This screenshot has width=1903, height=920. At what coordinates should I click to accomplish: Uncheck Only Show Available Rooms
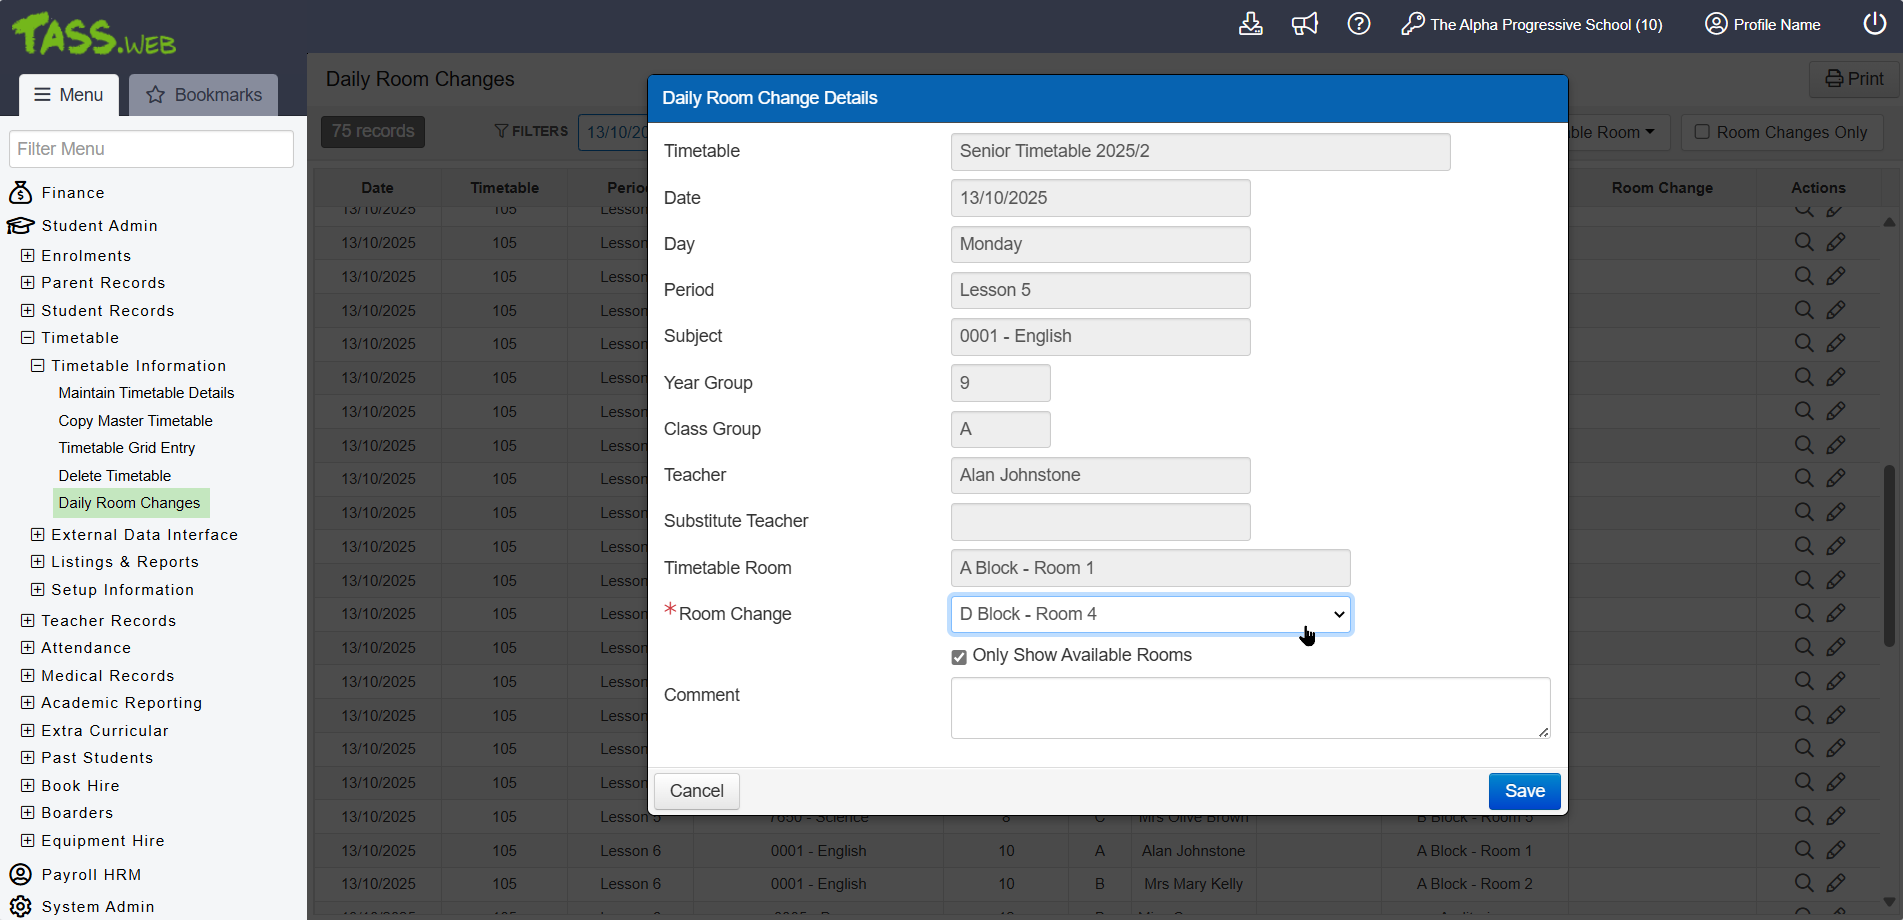point(959,657)
